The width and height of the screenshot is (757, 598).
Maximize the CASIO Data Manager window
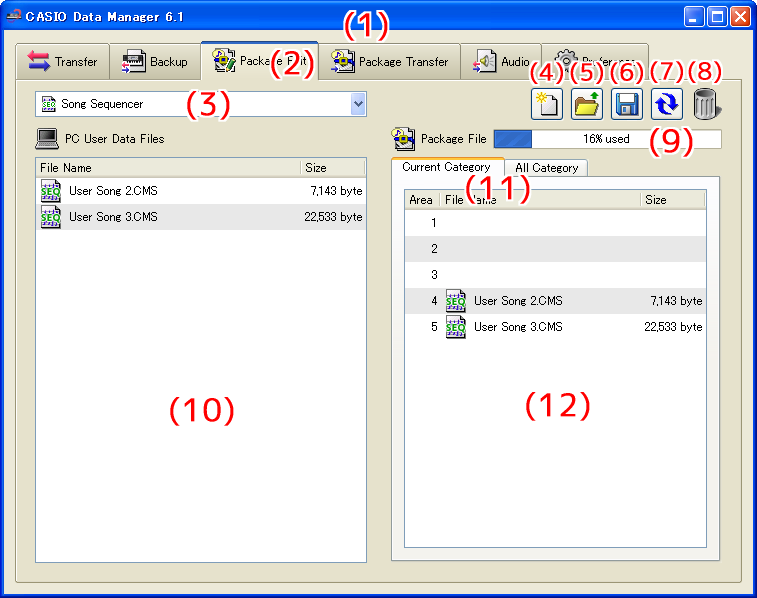[x=717, y=17]
